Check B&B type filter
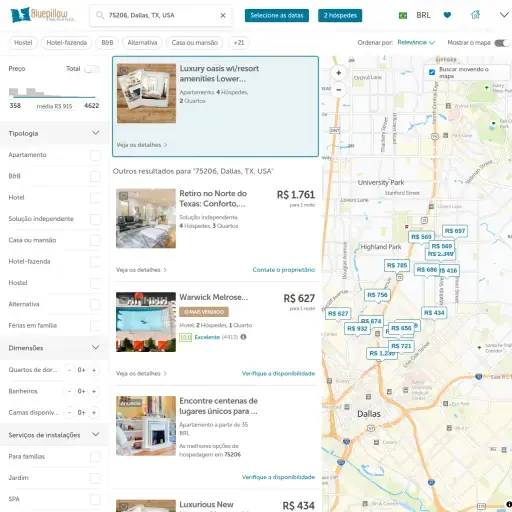The image size is (512, 512). pyautogui.click(x=95, y=177)
